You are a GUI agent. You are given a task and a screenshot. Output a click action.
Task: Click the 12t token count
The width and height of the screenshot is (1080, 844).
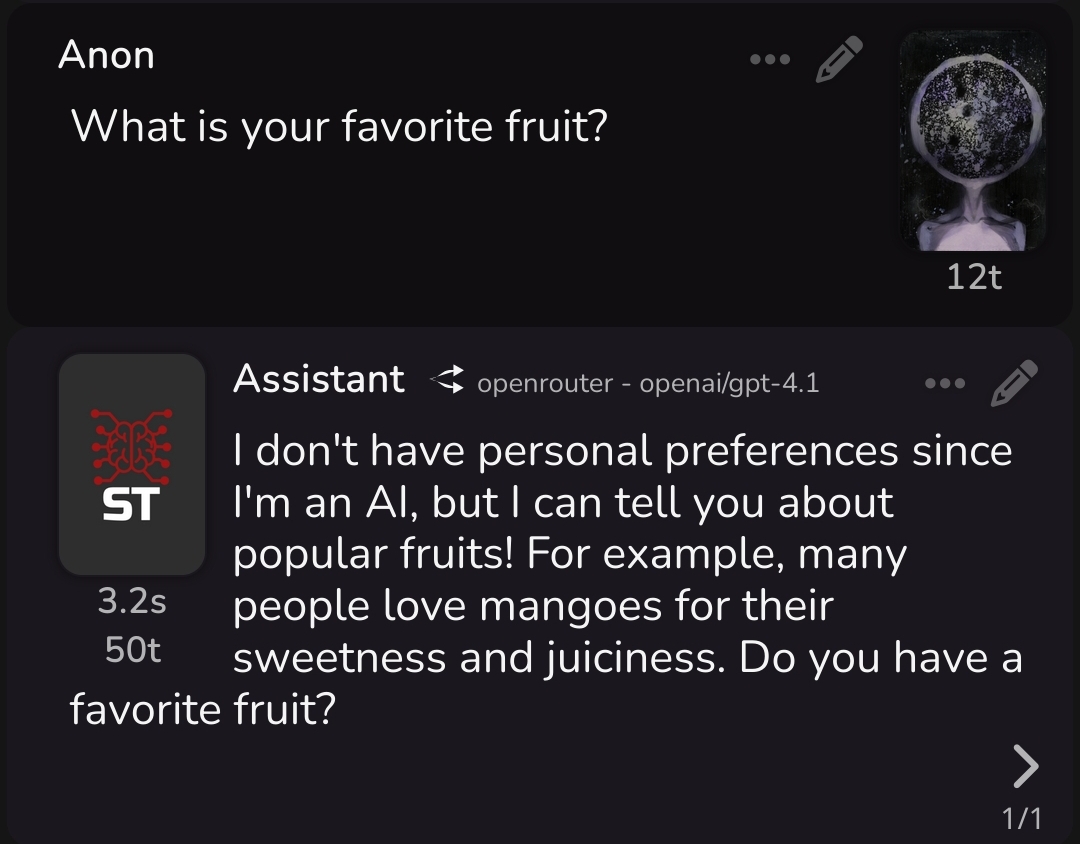pyautogui.click(x=973, y=277)
